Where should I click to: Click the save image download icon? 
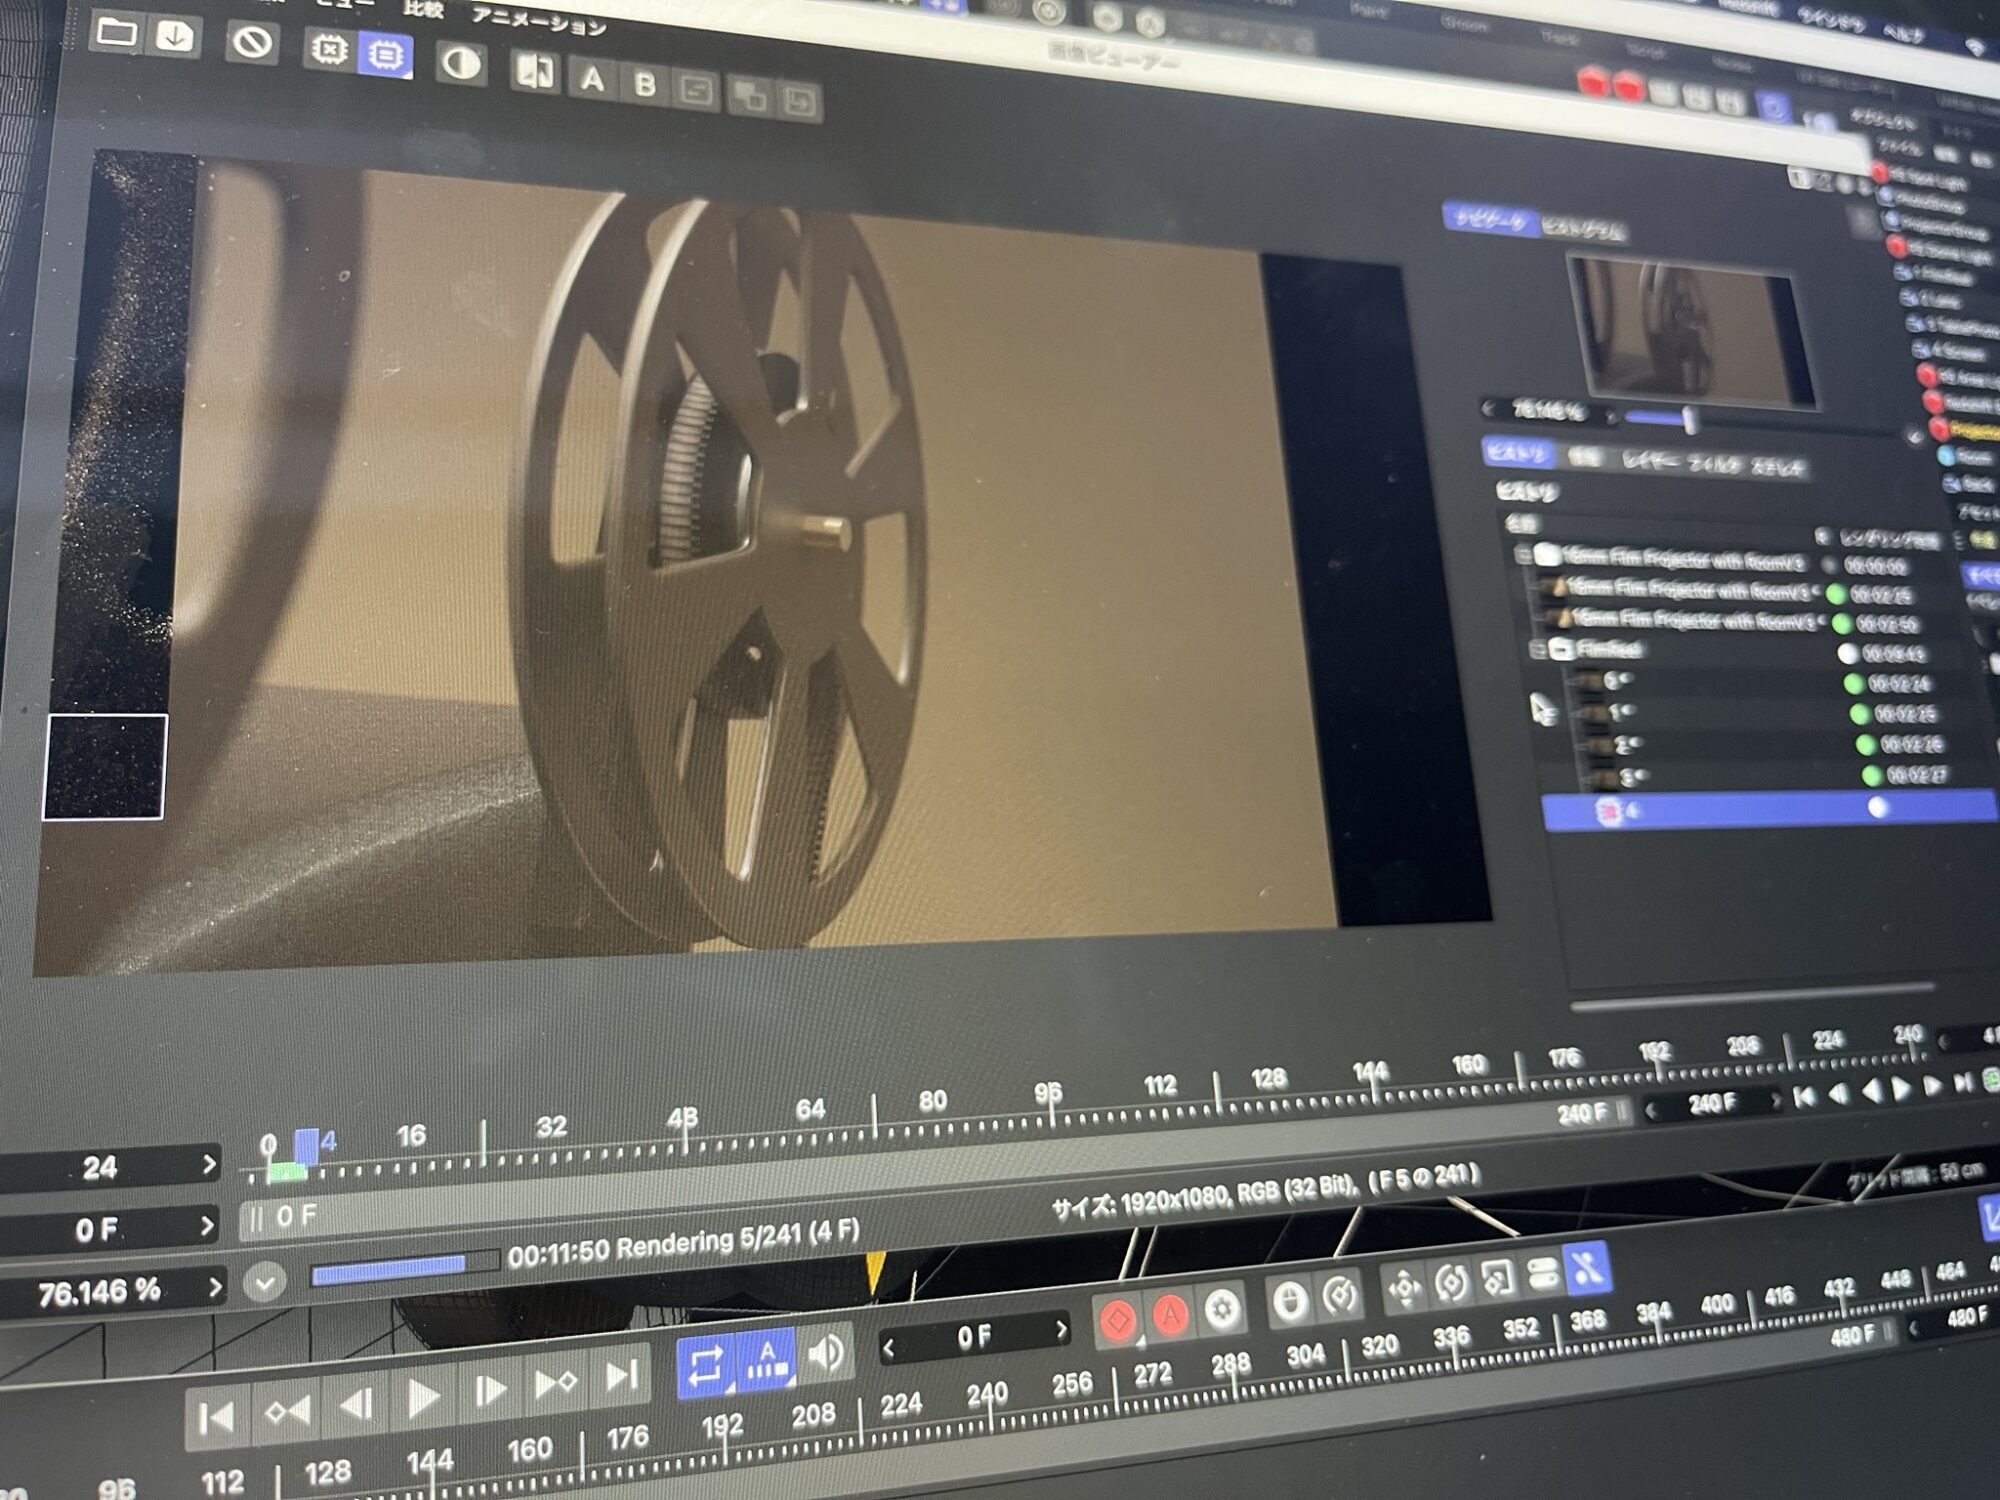tap(175, 37)
